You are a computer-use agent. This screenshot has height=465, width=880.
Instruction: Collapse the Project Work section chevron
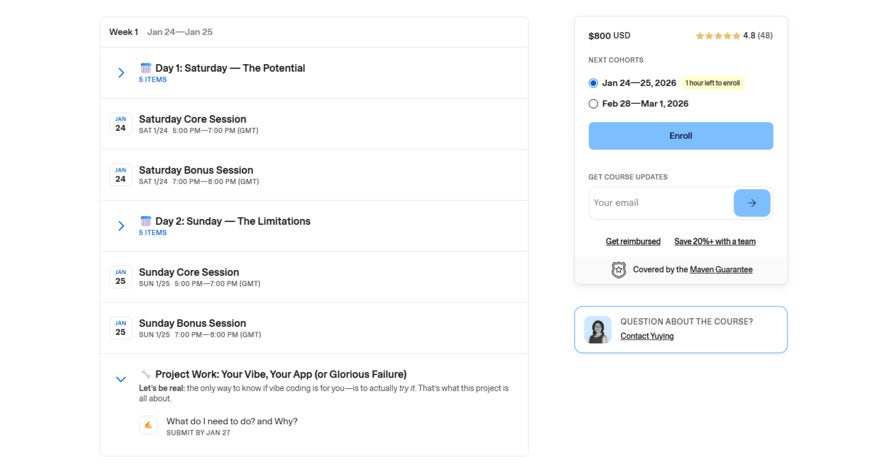121,379
